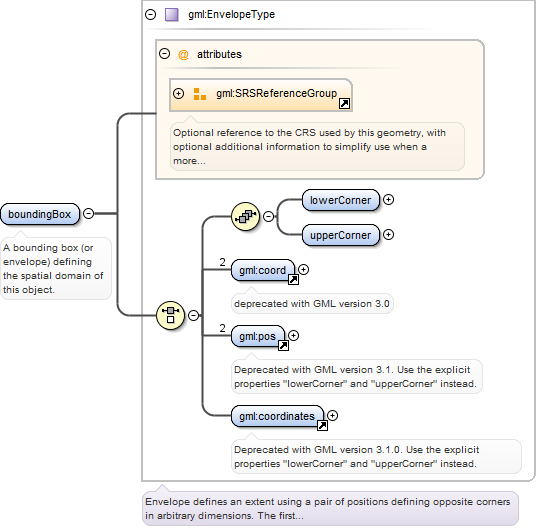
Task: Click the 'deprecated with GML version 3.0' note
Action: pyautogui.click(x=312, y=304)
